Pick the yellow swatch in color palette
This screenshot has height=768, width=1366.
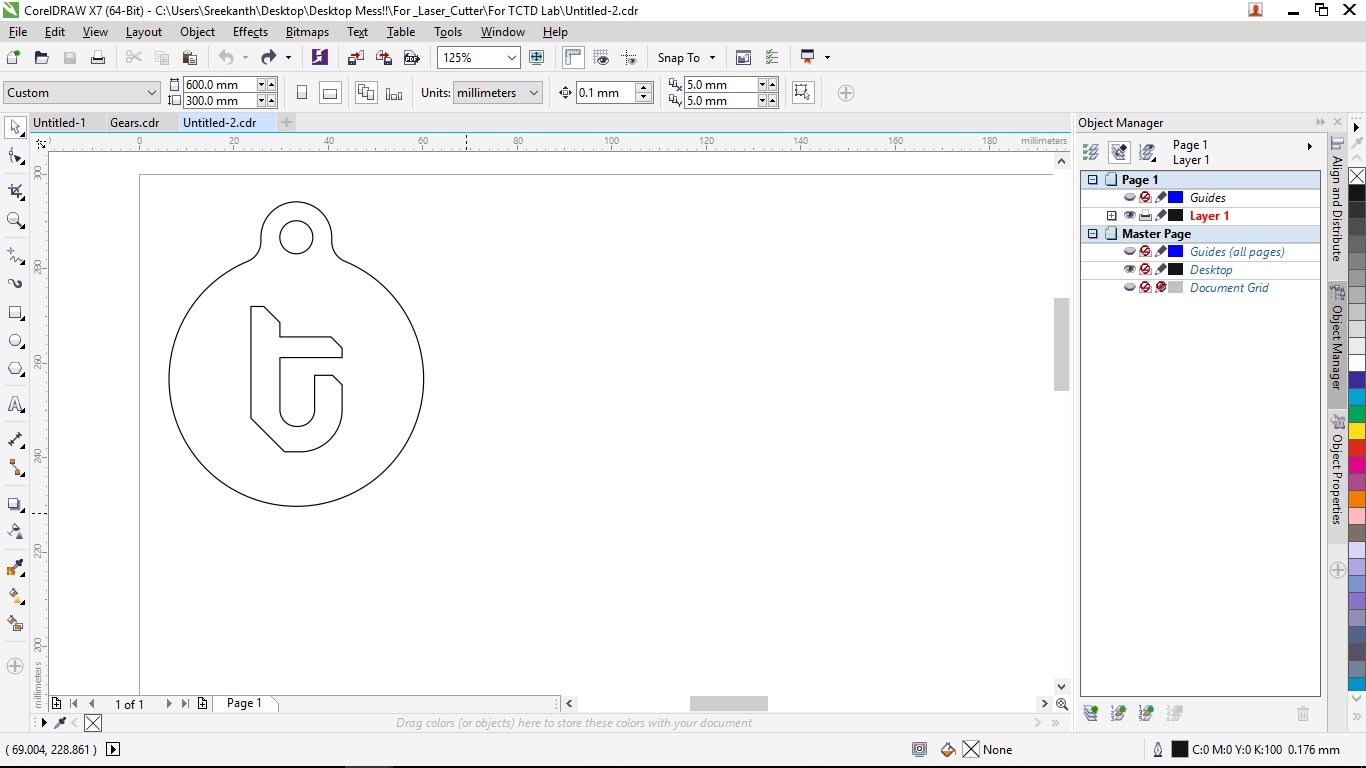tap(1357, 431)
